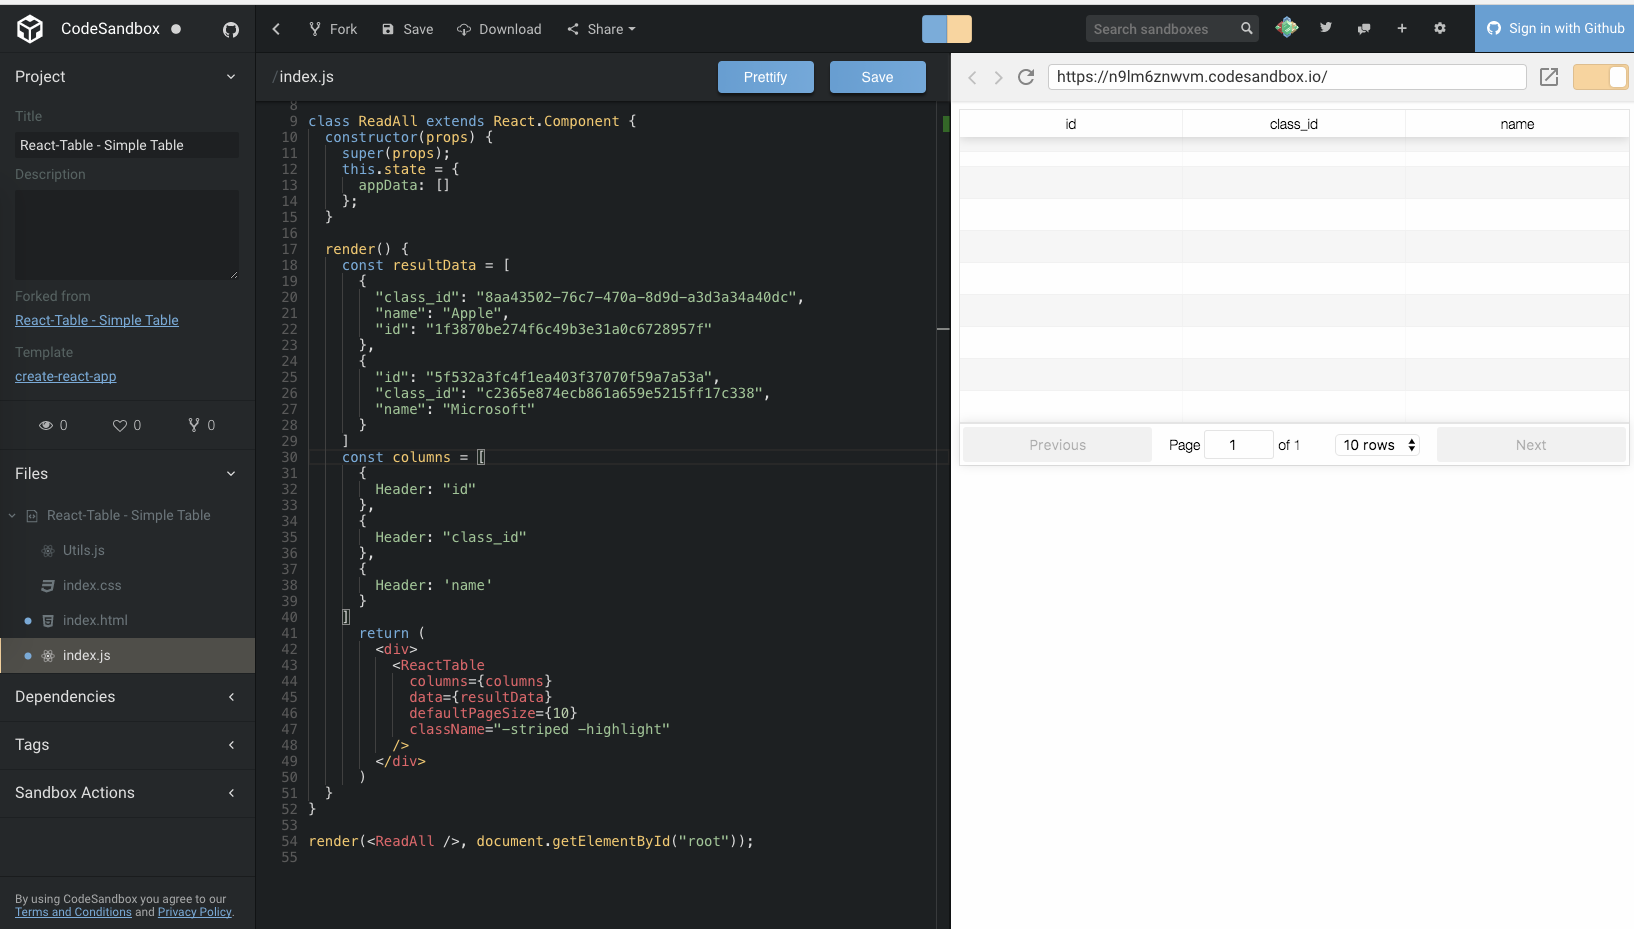Viewport: 1634px width, 929px height.
Task: Change rows per page with the 10 rows selector
Action: (1377, 444)
